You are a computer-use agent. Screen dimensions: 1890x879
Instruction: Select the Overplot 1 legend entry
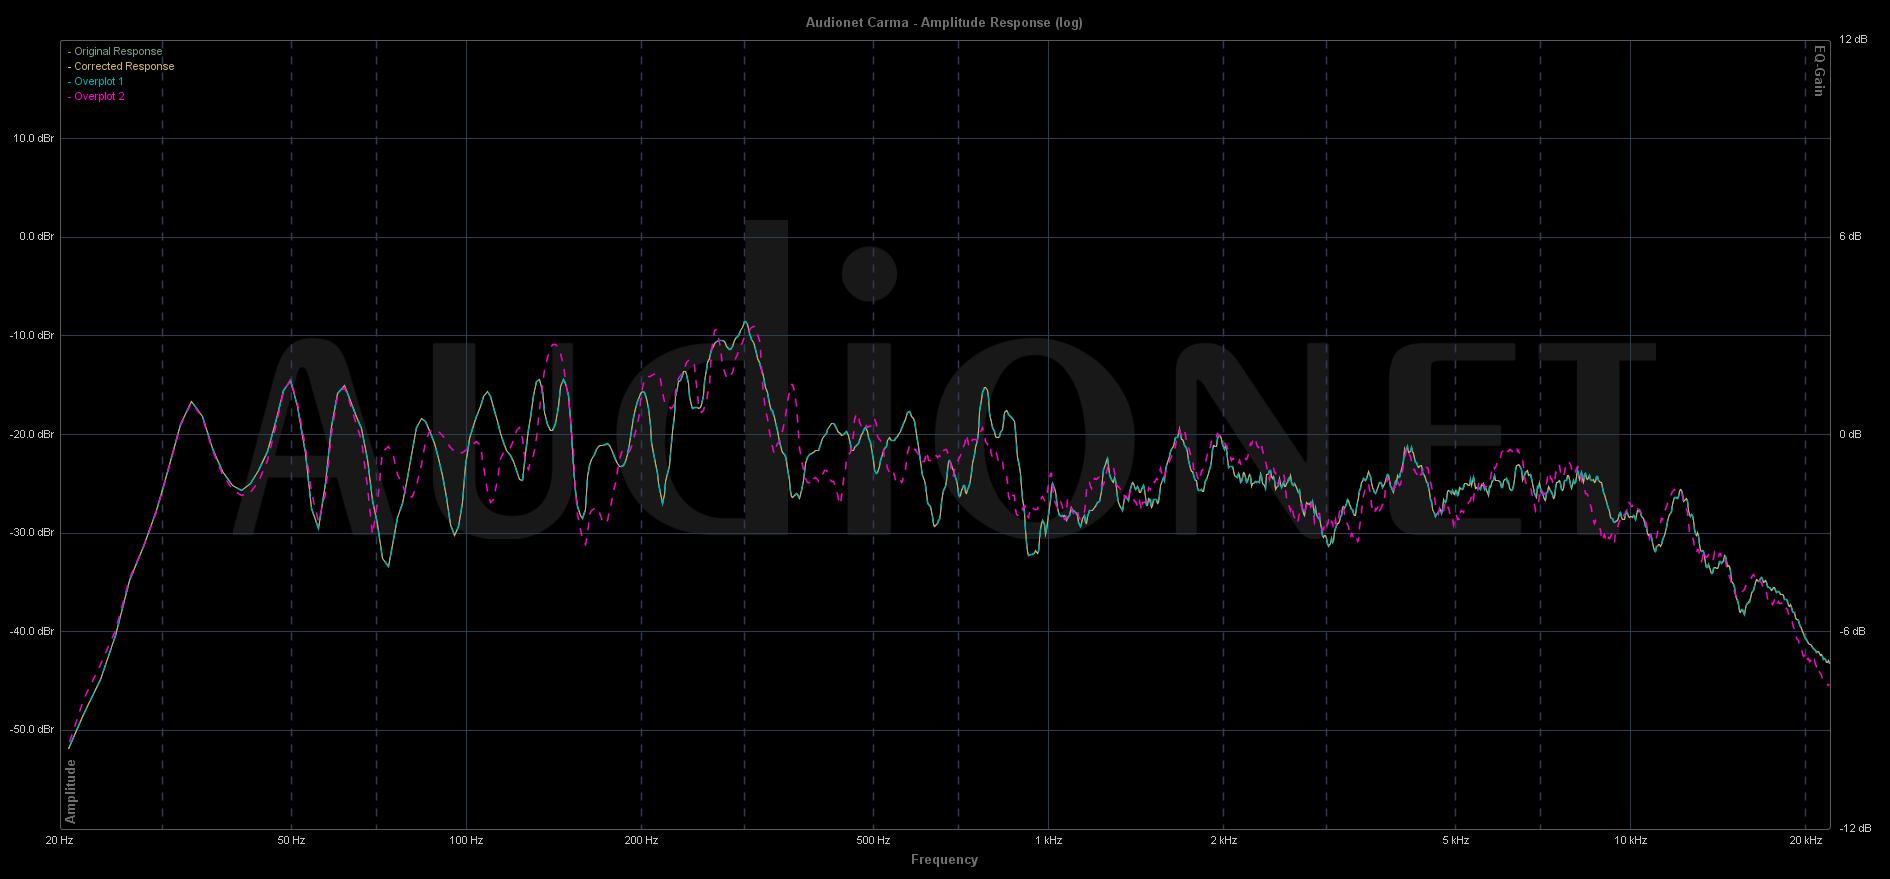pos(98,81)
